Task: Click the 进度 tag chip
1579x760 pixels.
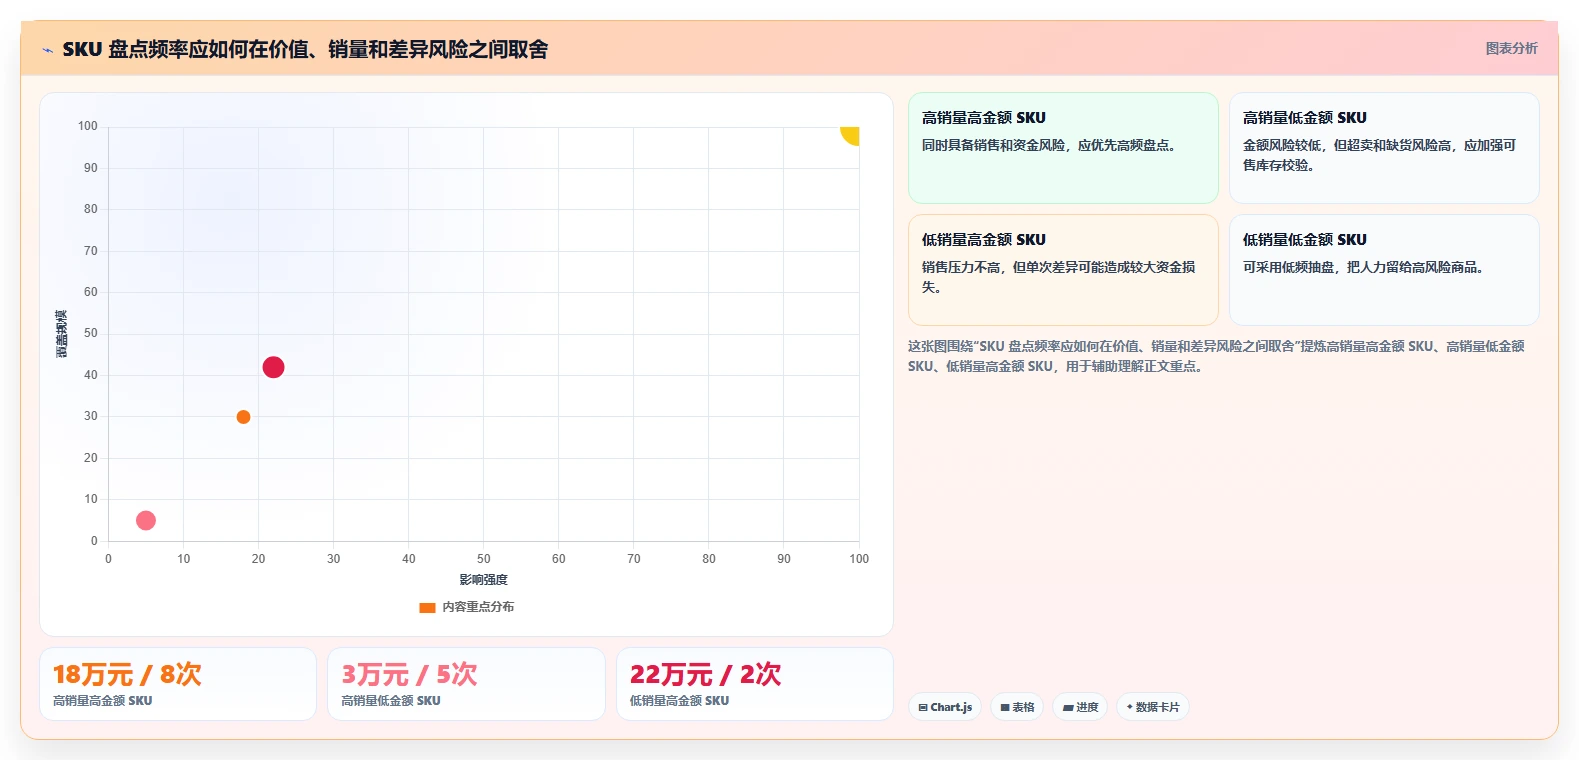Action: click(1080, 707)
